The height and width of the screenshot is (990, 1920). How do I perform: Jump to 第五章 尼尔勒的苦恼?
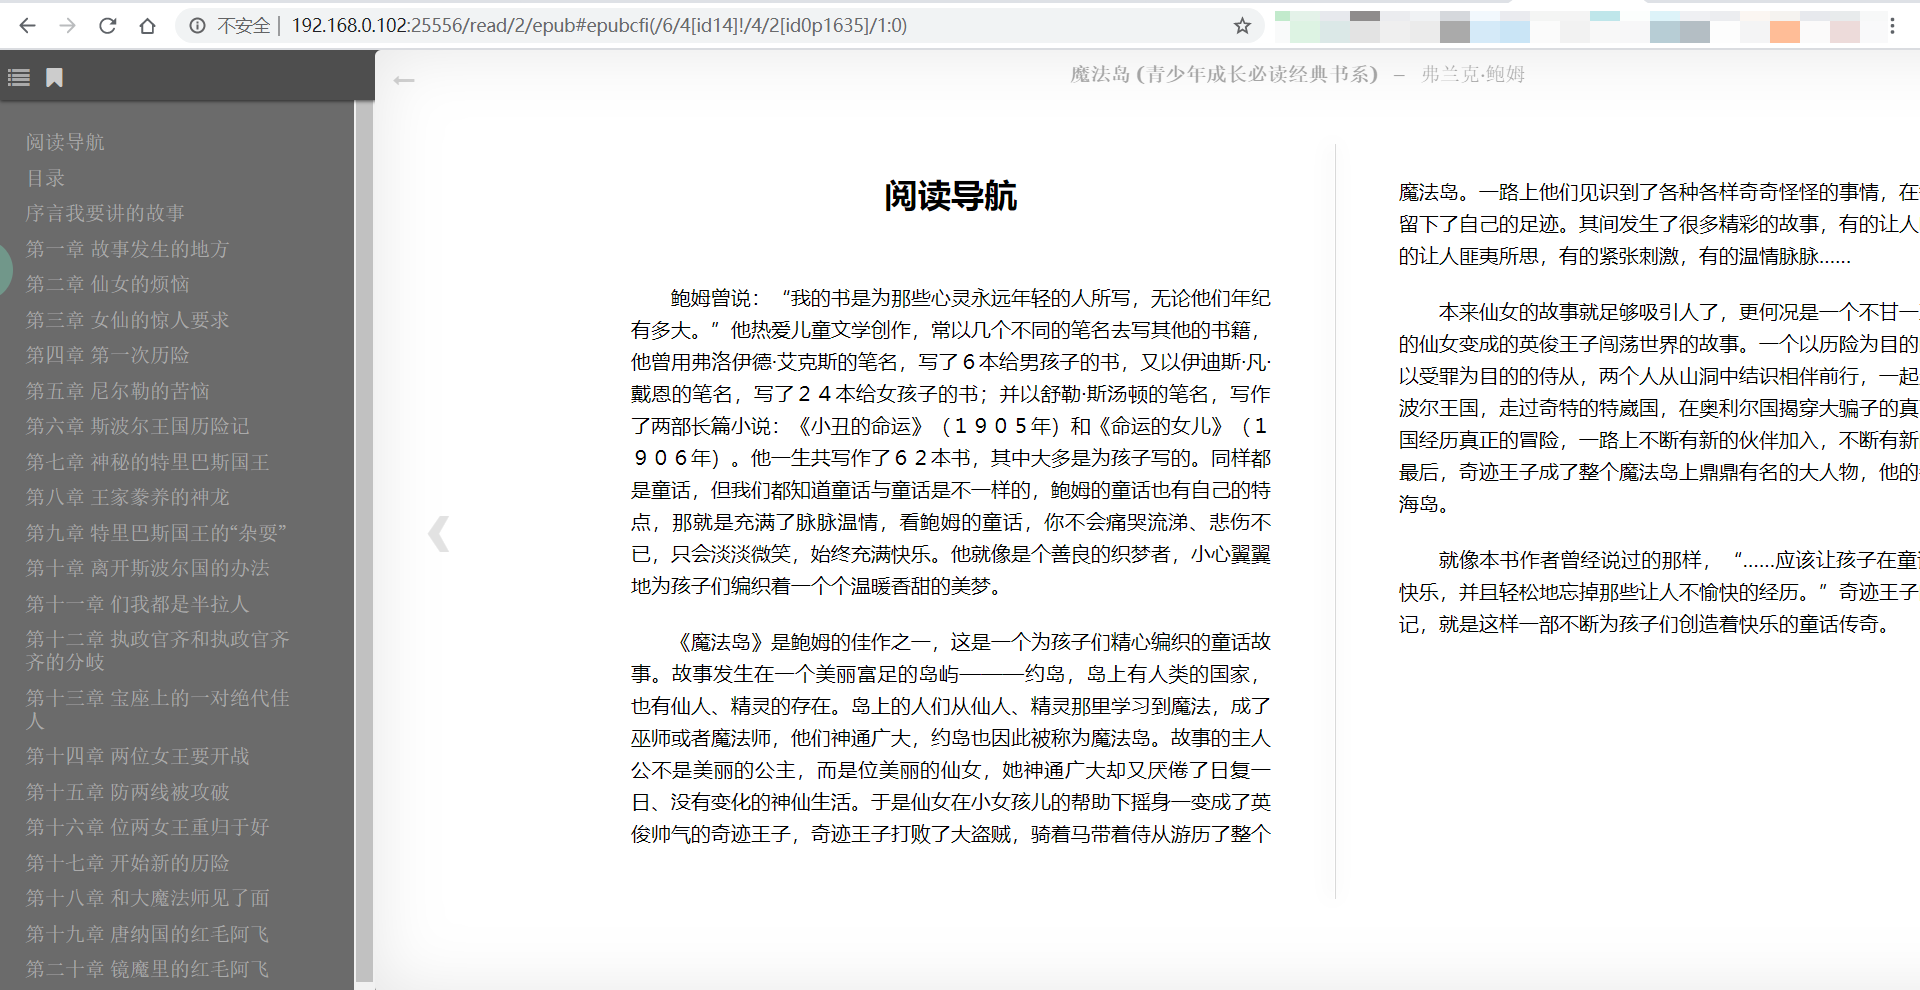click(x=117, y=391)
